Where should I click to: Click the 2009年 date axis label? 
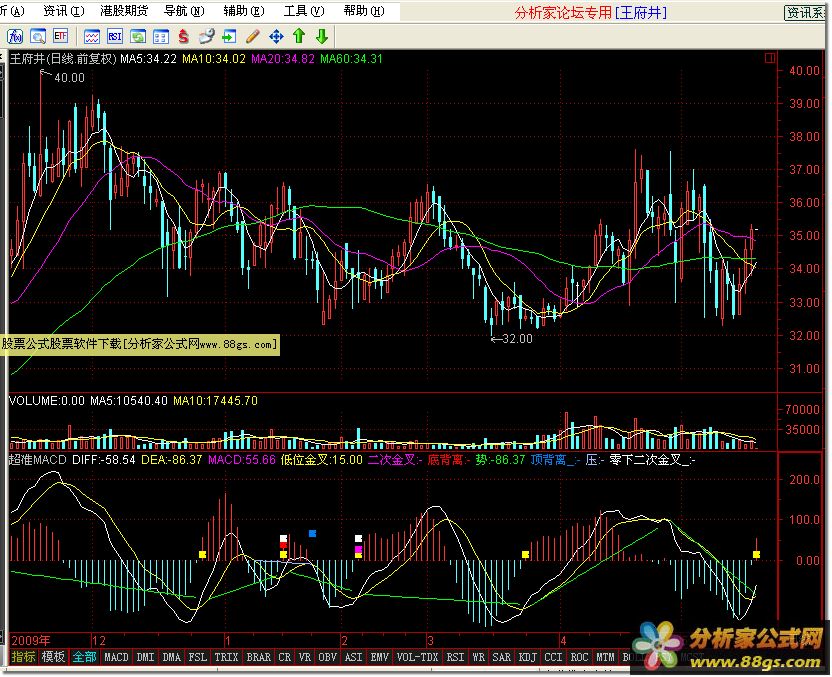[31, 640]
